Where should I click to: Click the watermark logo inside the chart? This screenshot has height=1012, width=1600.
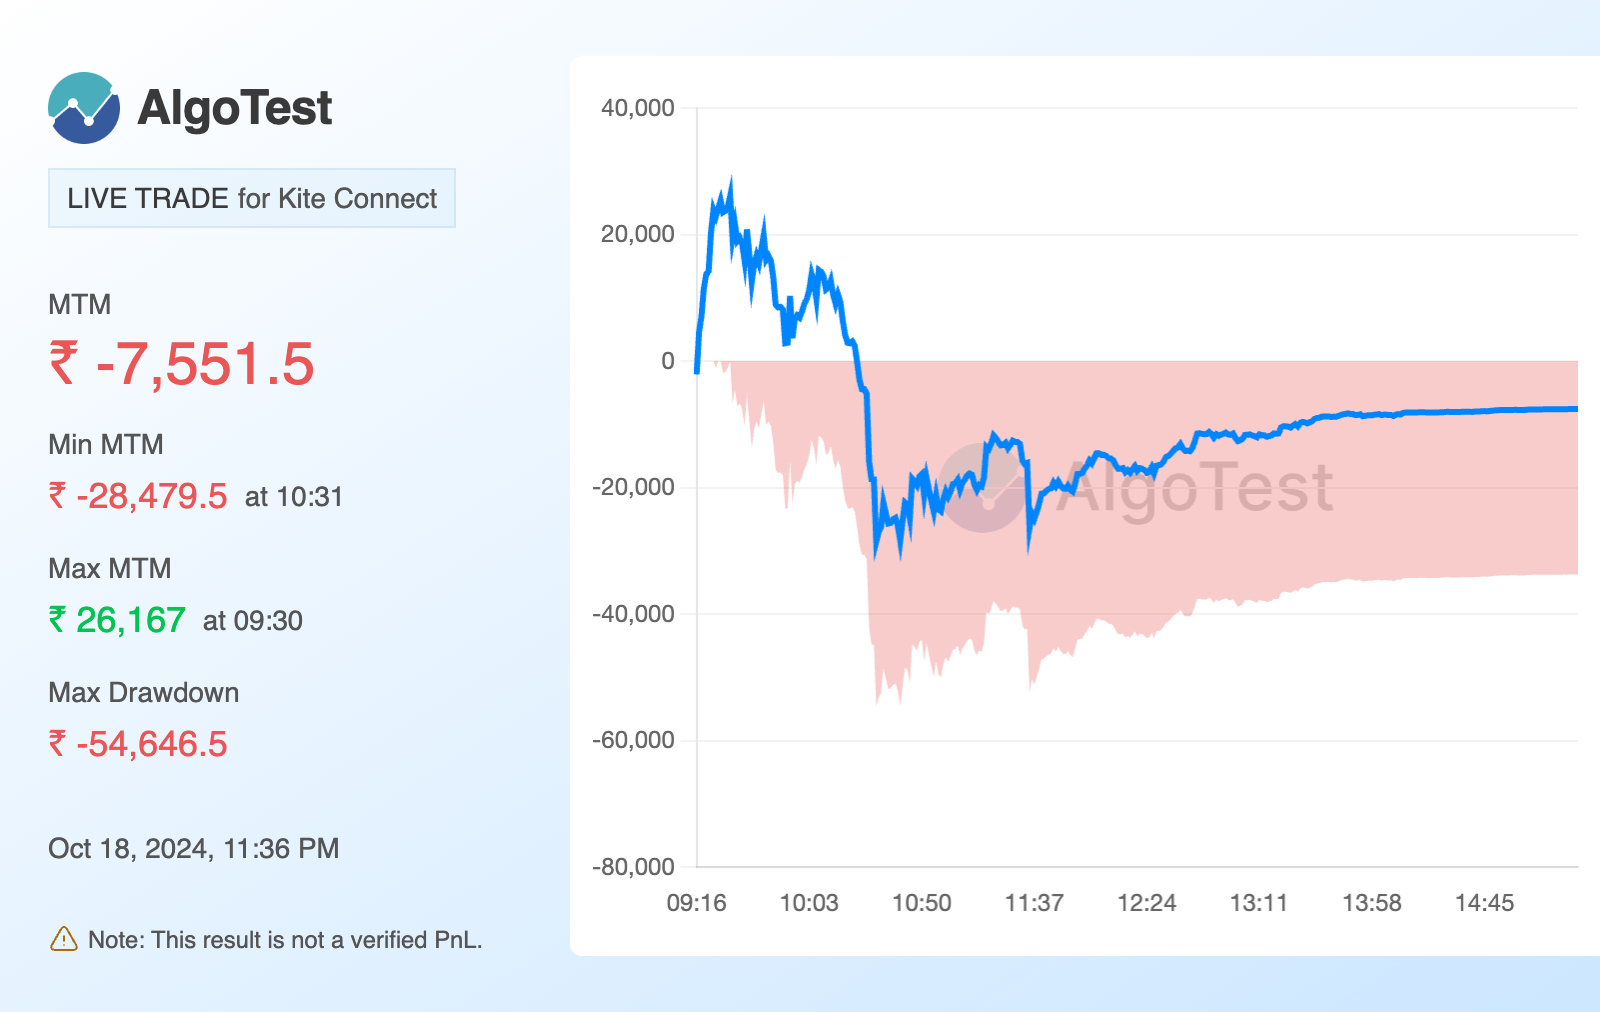982,488
